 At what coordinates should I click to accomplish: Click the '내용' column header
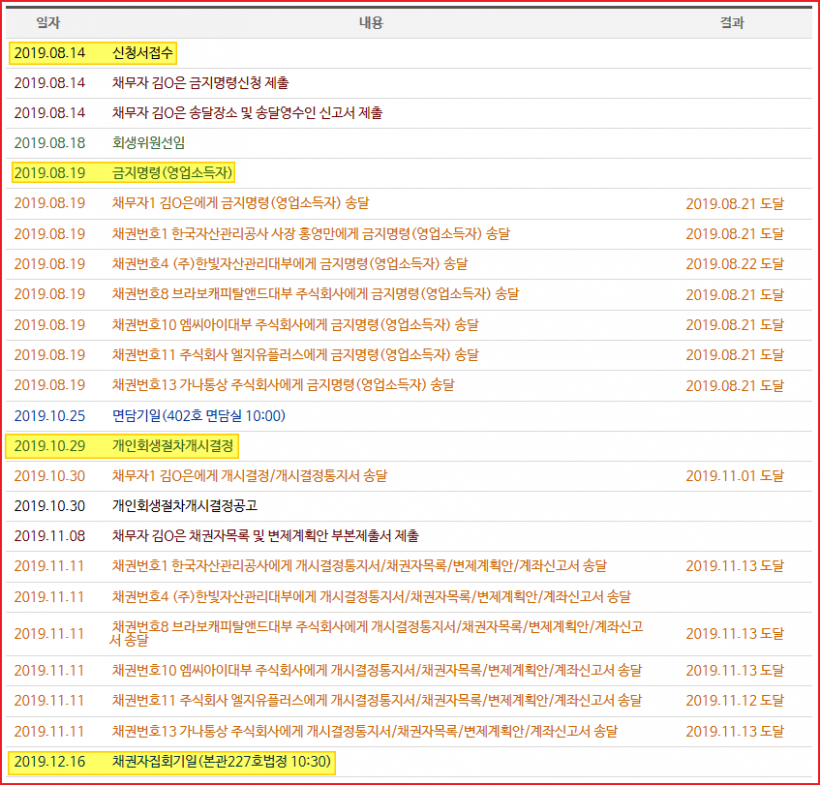[371, 22]
